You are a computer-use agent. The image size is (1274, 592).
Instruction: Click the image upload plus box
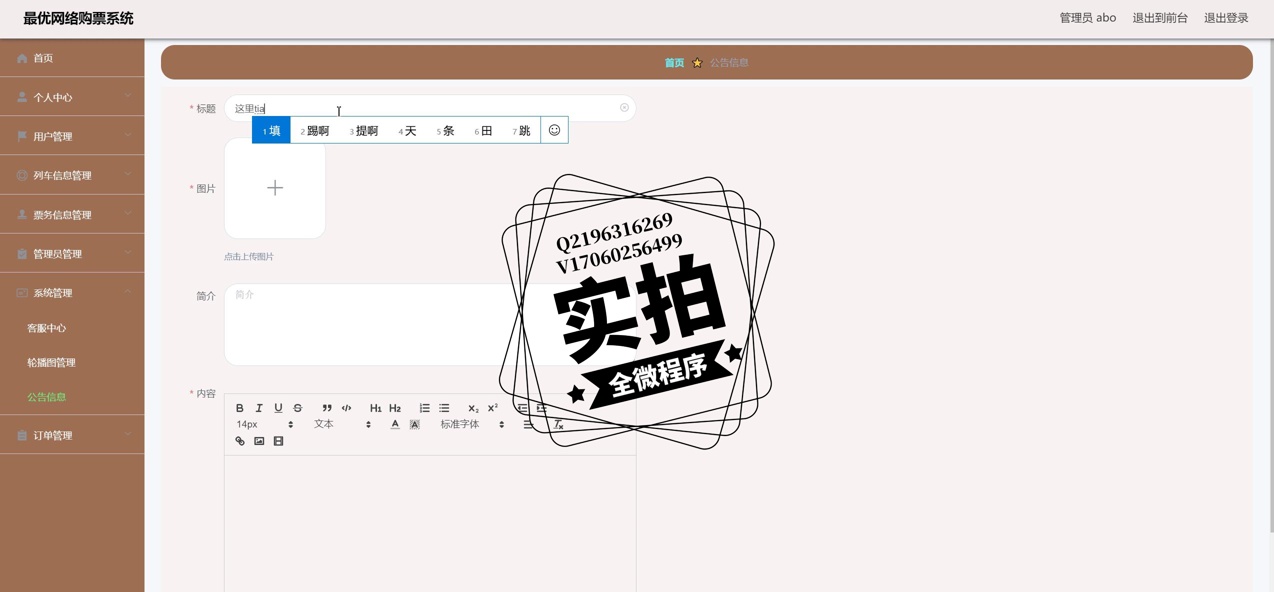tap(275, 188)
